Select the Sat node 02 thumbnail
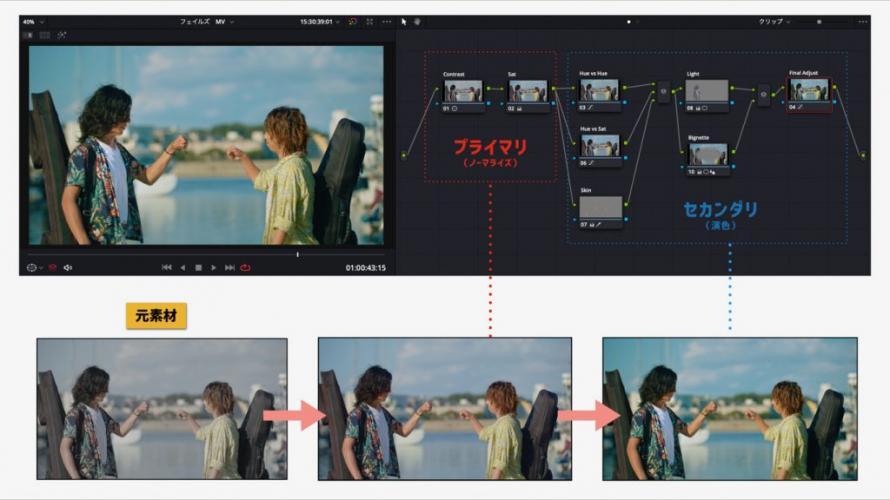The width and height of the screenshot is (890, 500). pos(528,91)
